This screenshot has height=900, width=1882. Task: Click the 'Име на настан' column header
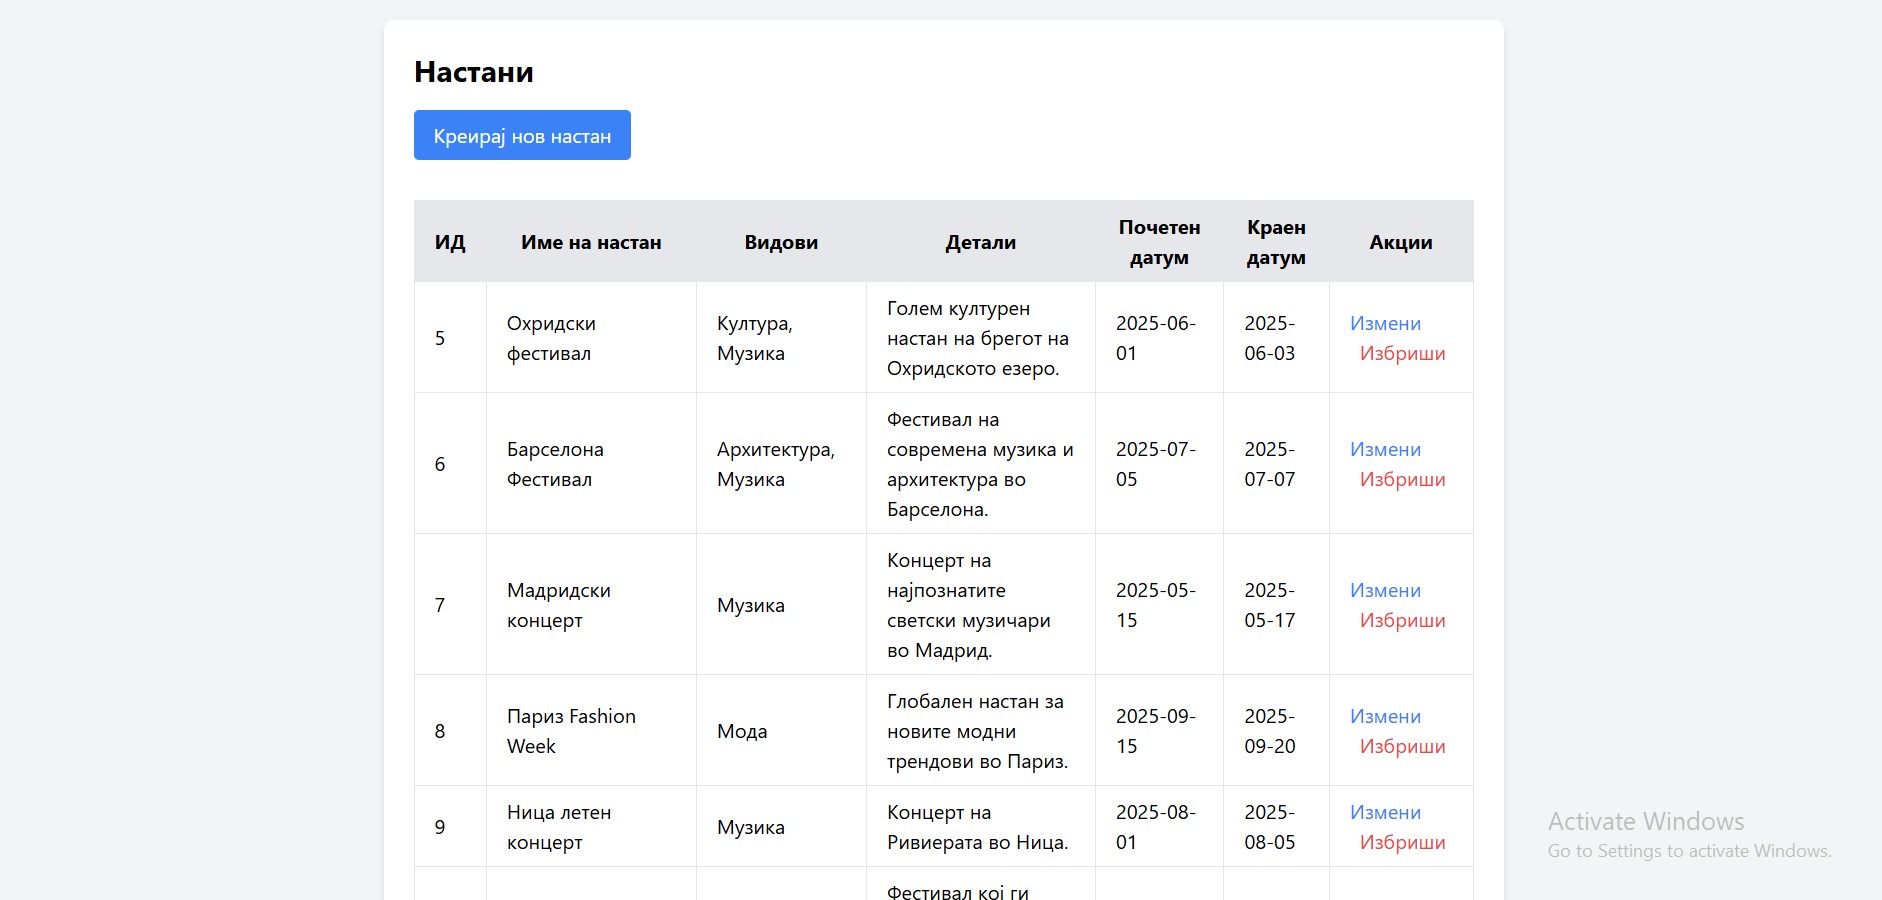(591, 242)
